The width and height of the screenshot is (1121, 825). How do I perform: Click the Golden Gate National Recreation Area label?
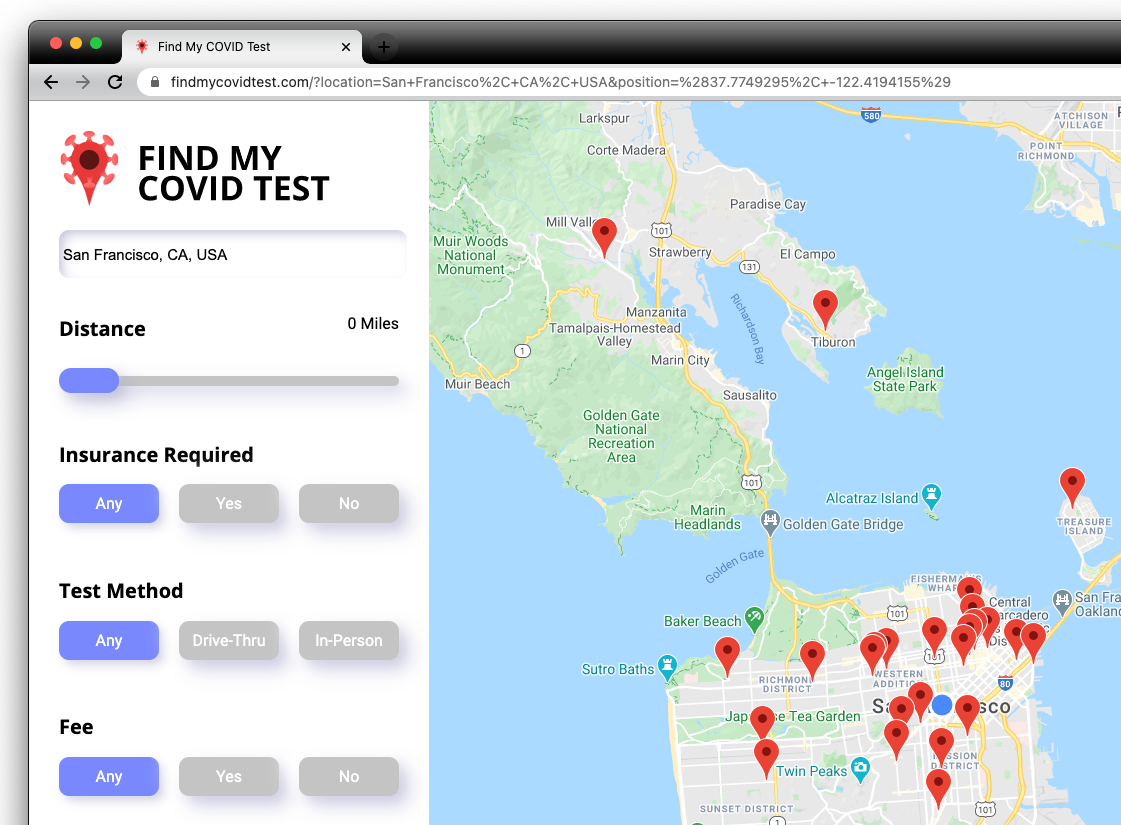[621, 436]
